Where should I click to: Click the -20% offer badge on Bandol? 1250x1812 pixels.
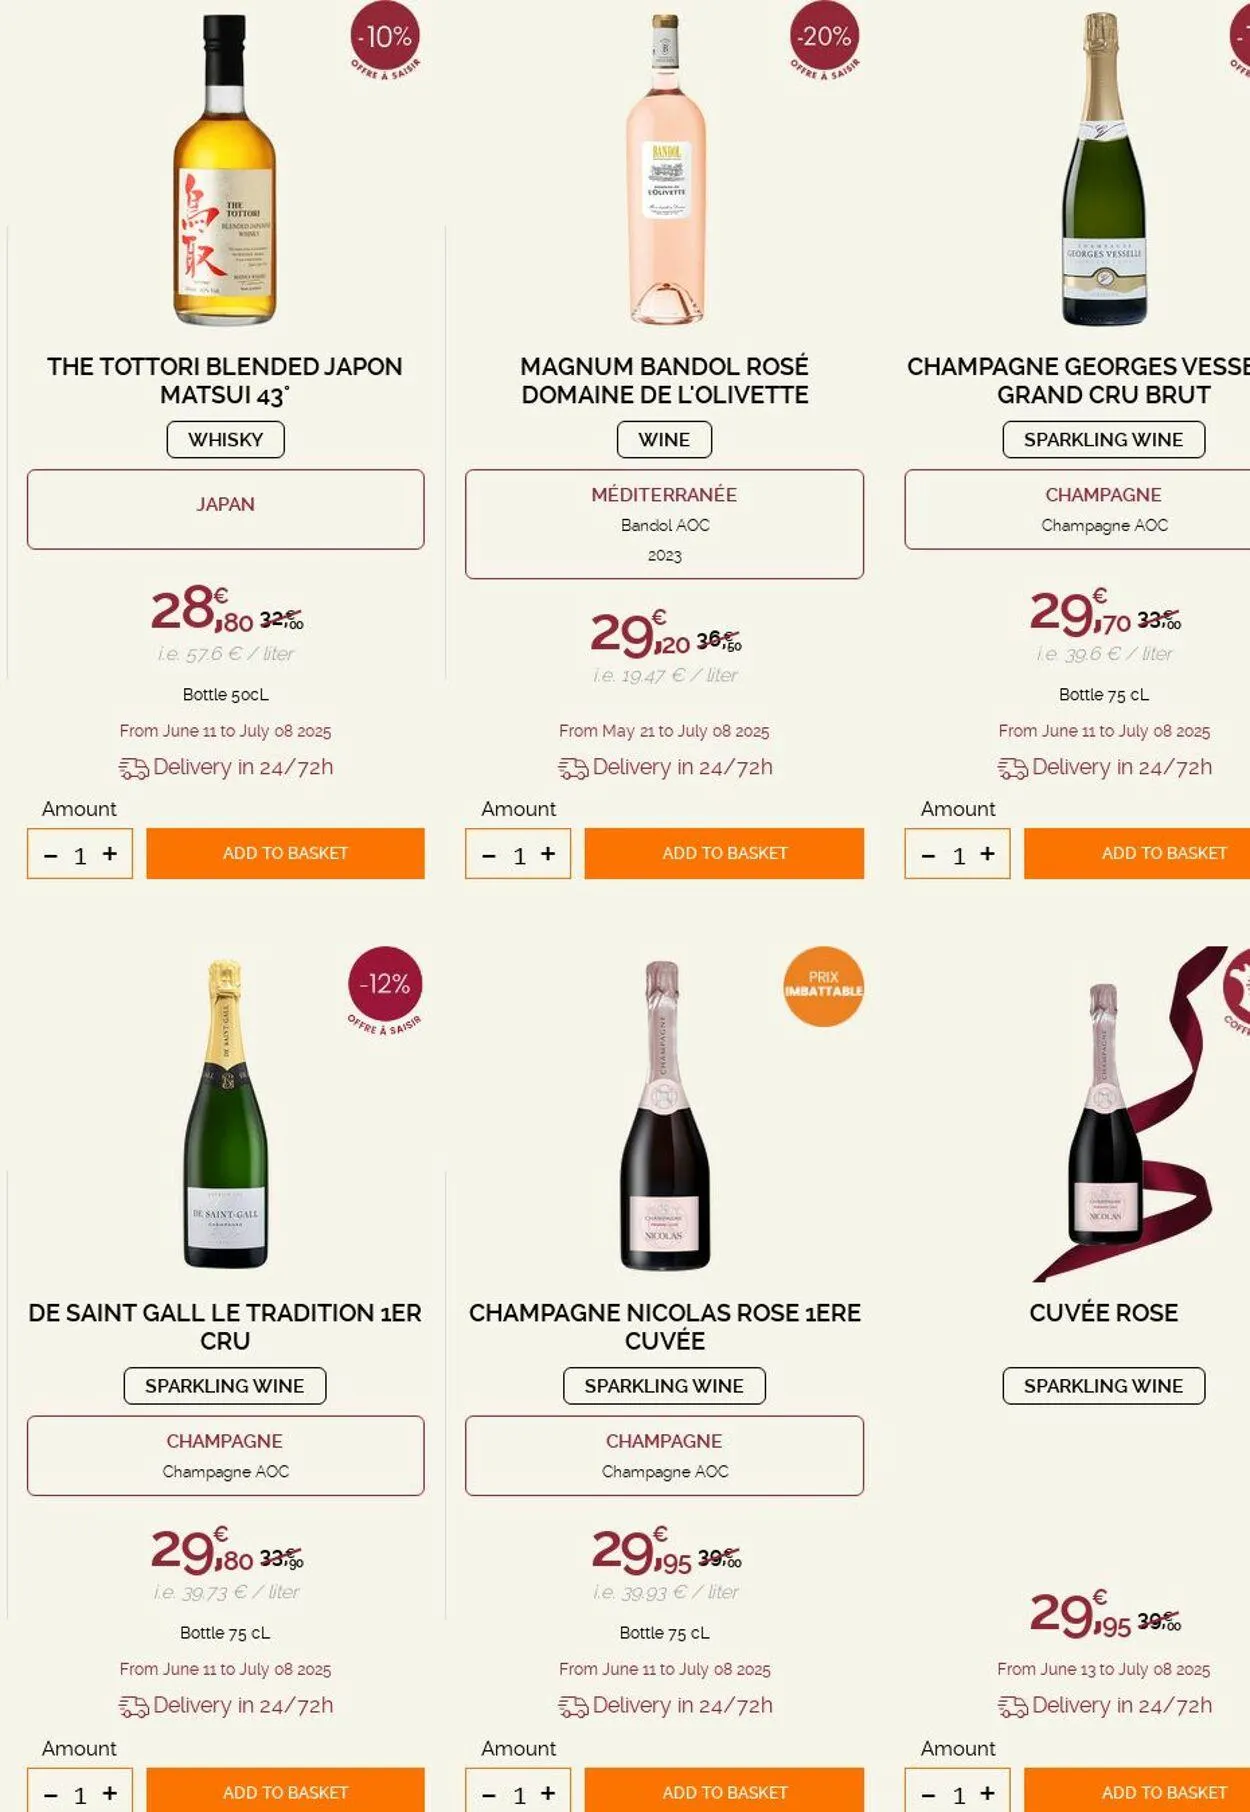(824, 38)
